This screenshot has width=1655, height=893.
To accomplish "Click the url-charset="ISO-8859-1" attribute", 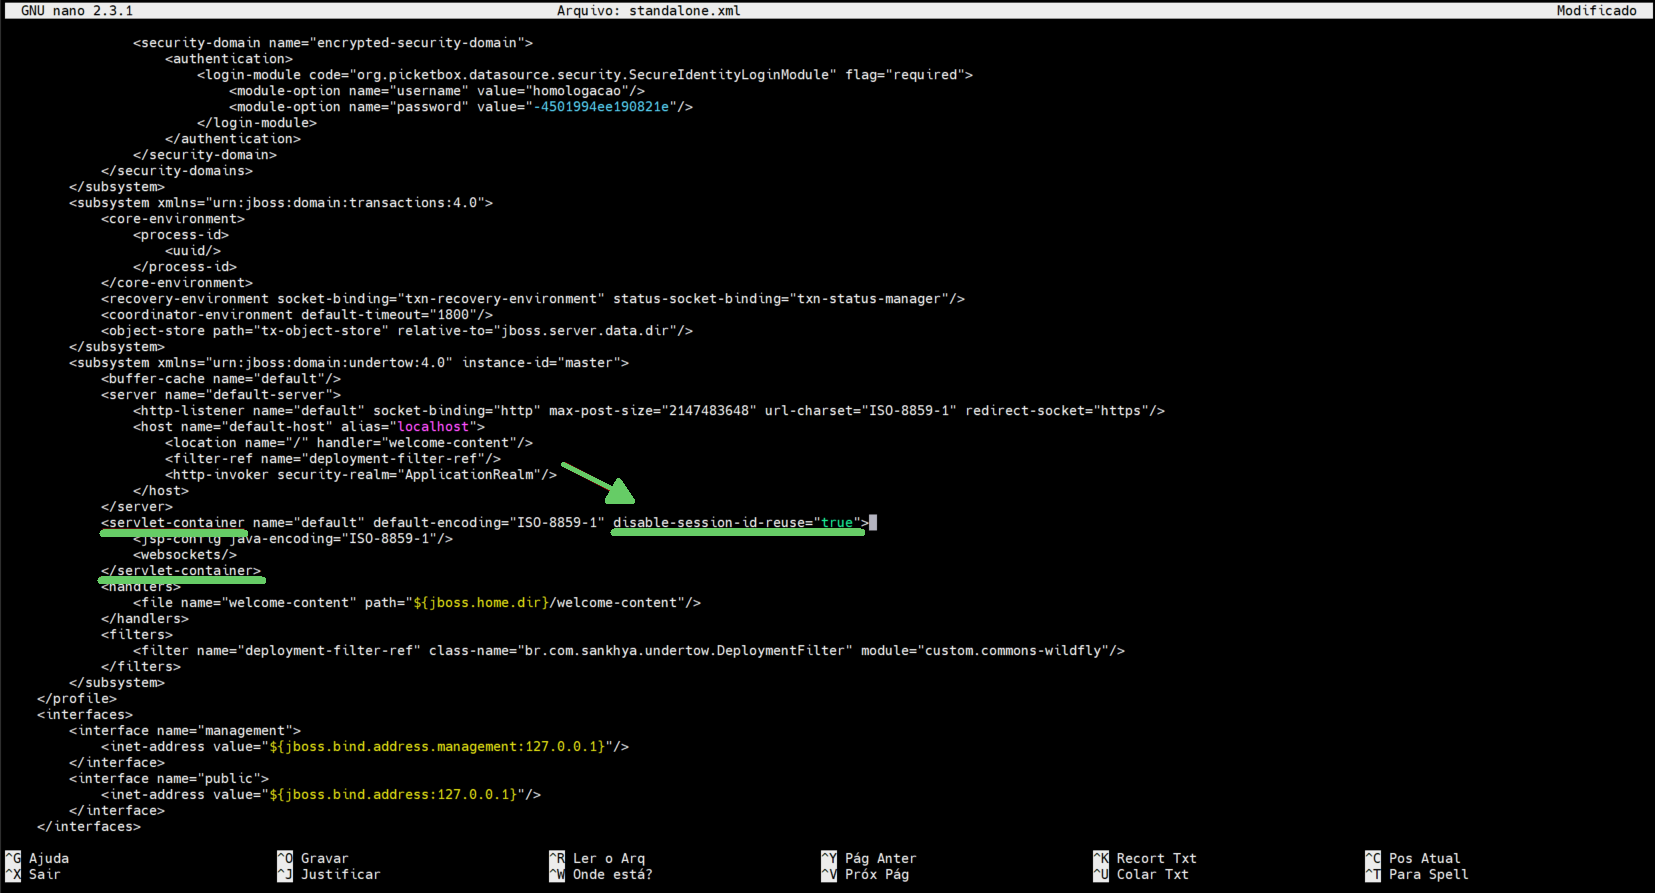I will (861, 411).
